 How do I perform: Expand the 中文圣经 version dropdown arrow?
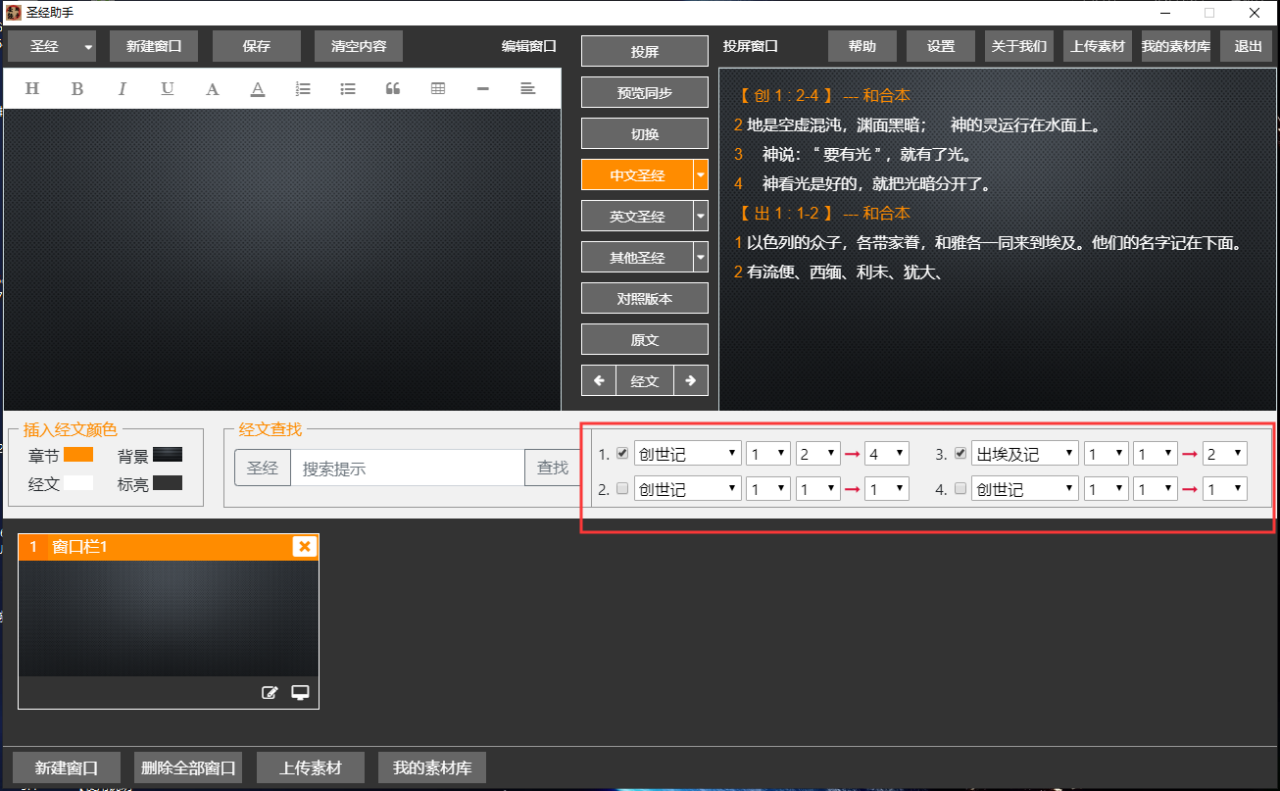700,175
